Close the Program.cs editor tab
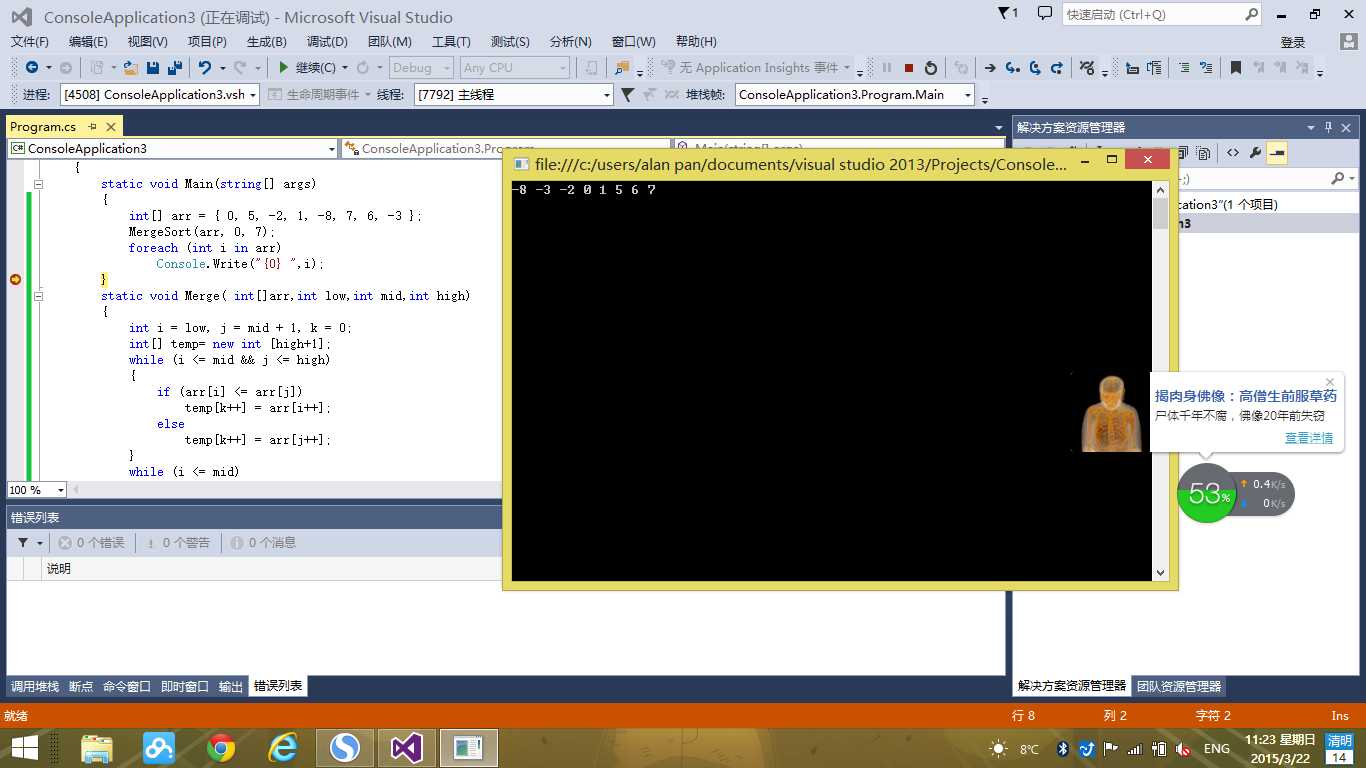This screenshot has width=1366, height=768. 111,126
